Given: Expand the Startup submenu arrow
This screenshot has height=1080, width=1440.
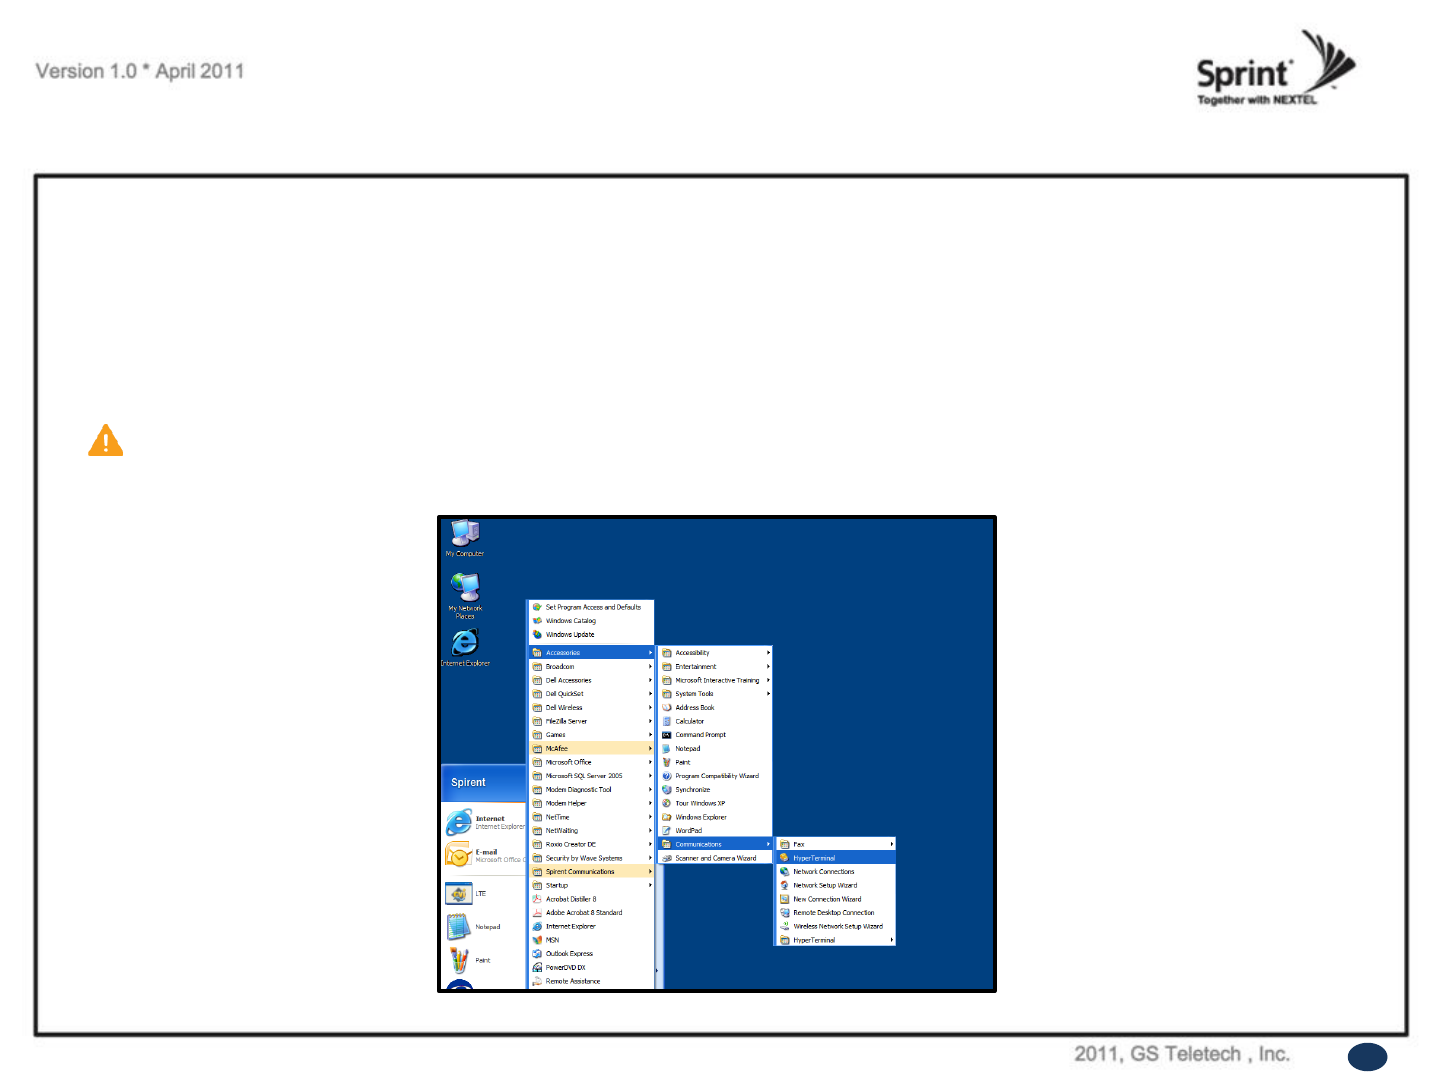Looking at the screenshot, I should (x=650, y=886).
